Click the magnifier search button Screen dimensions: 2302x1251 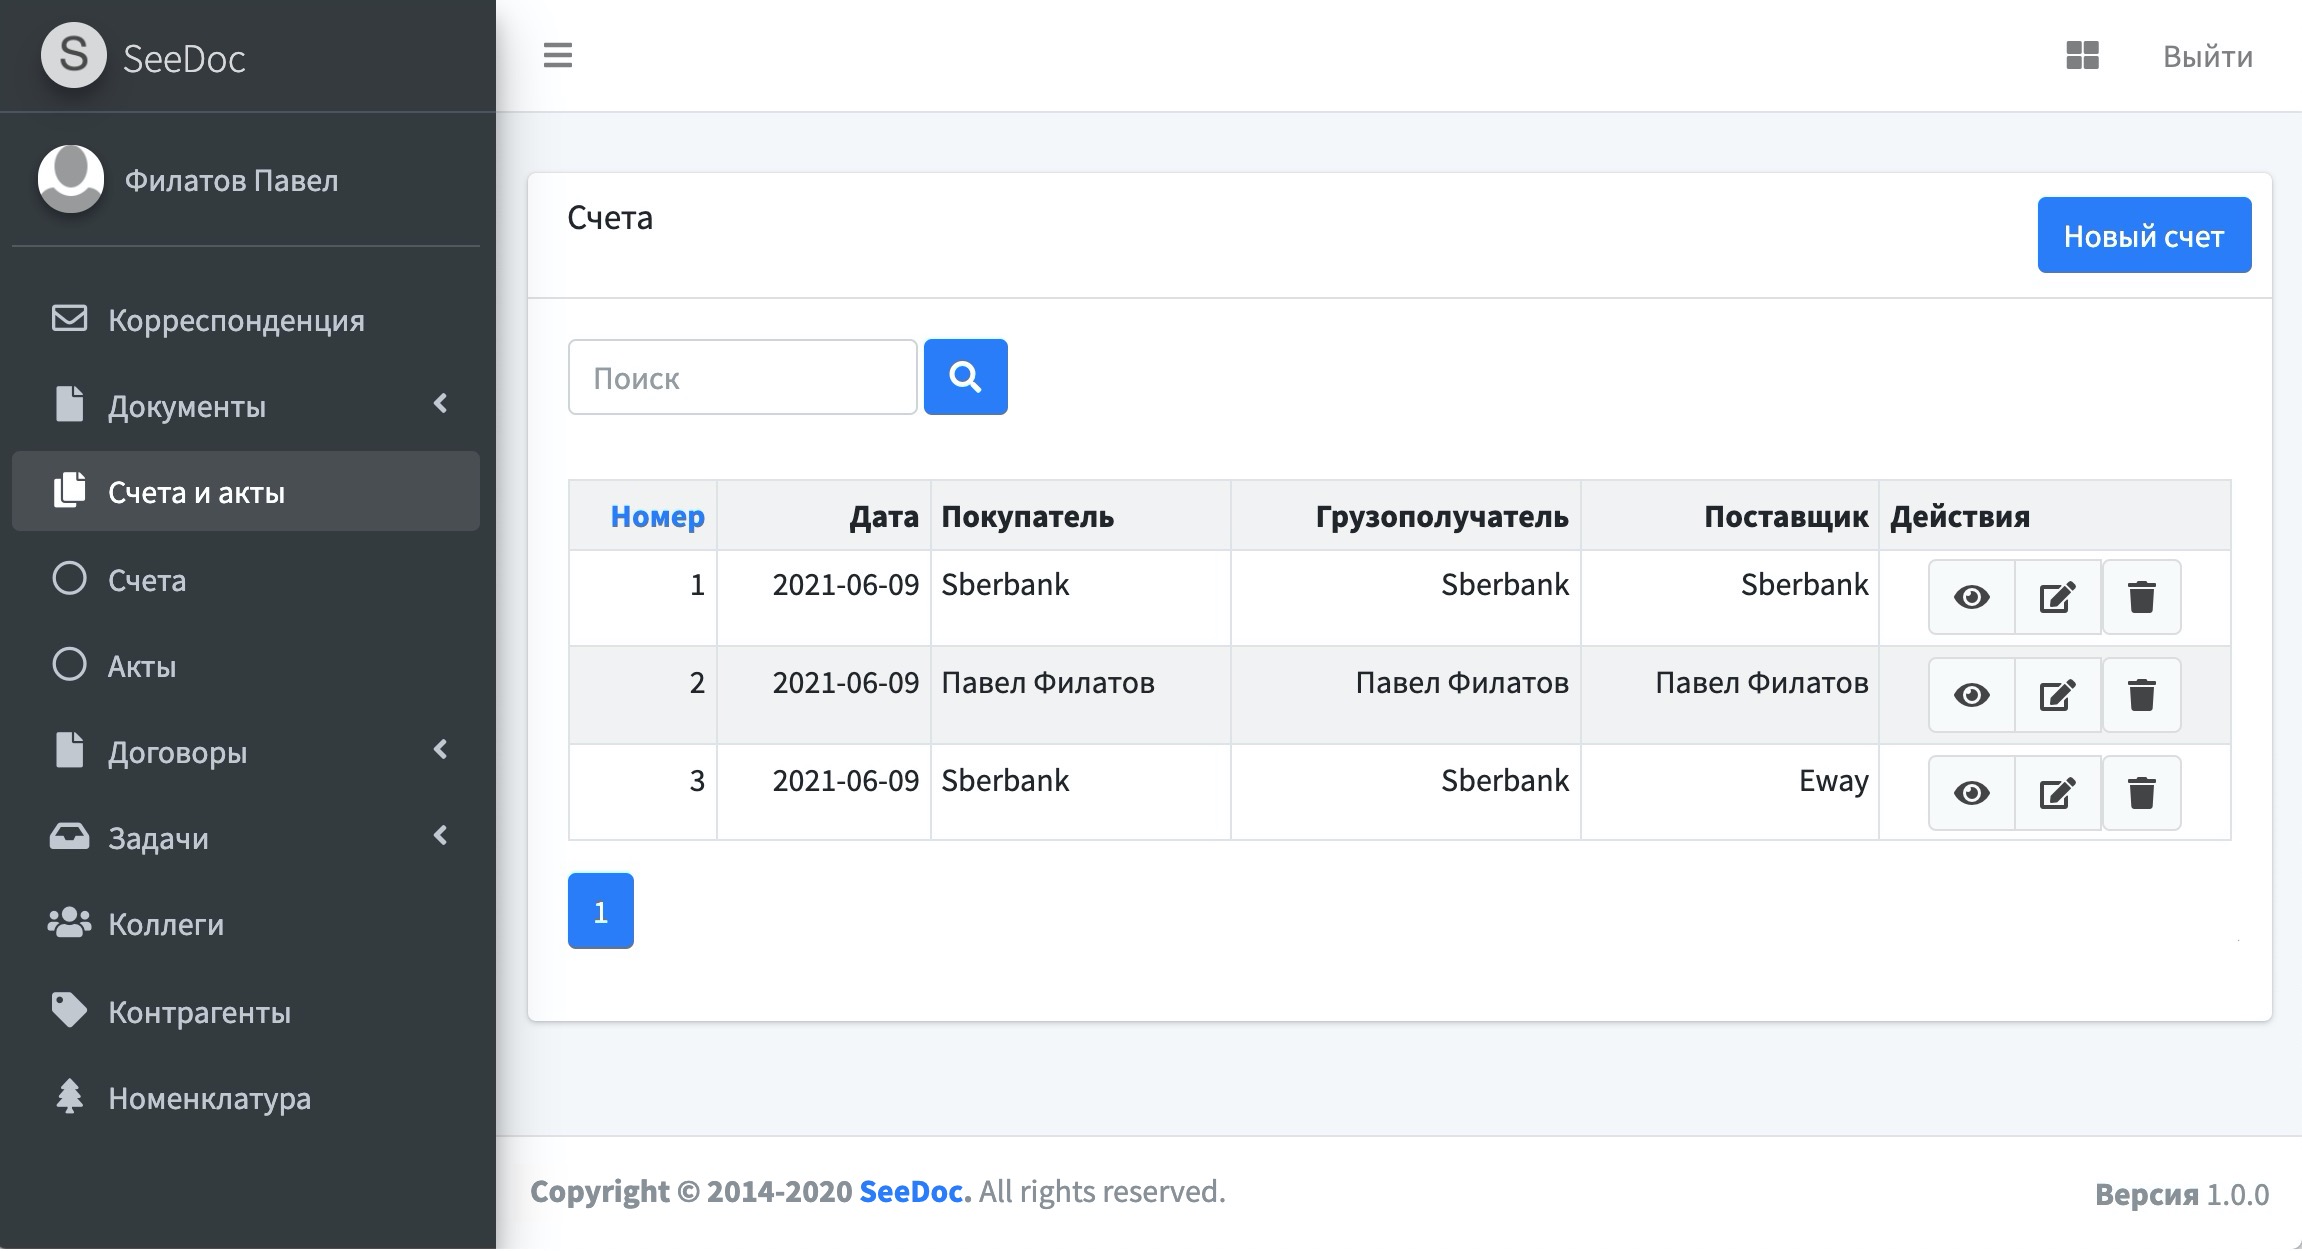pos(965,377)
